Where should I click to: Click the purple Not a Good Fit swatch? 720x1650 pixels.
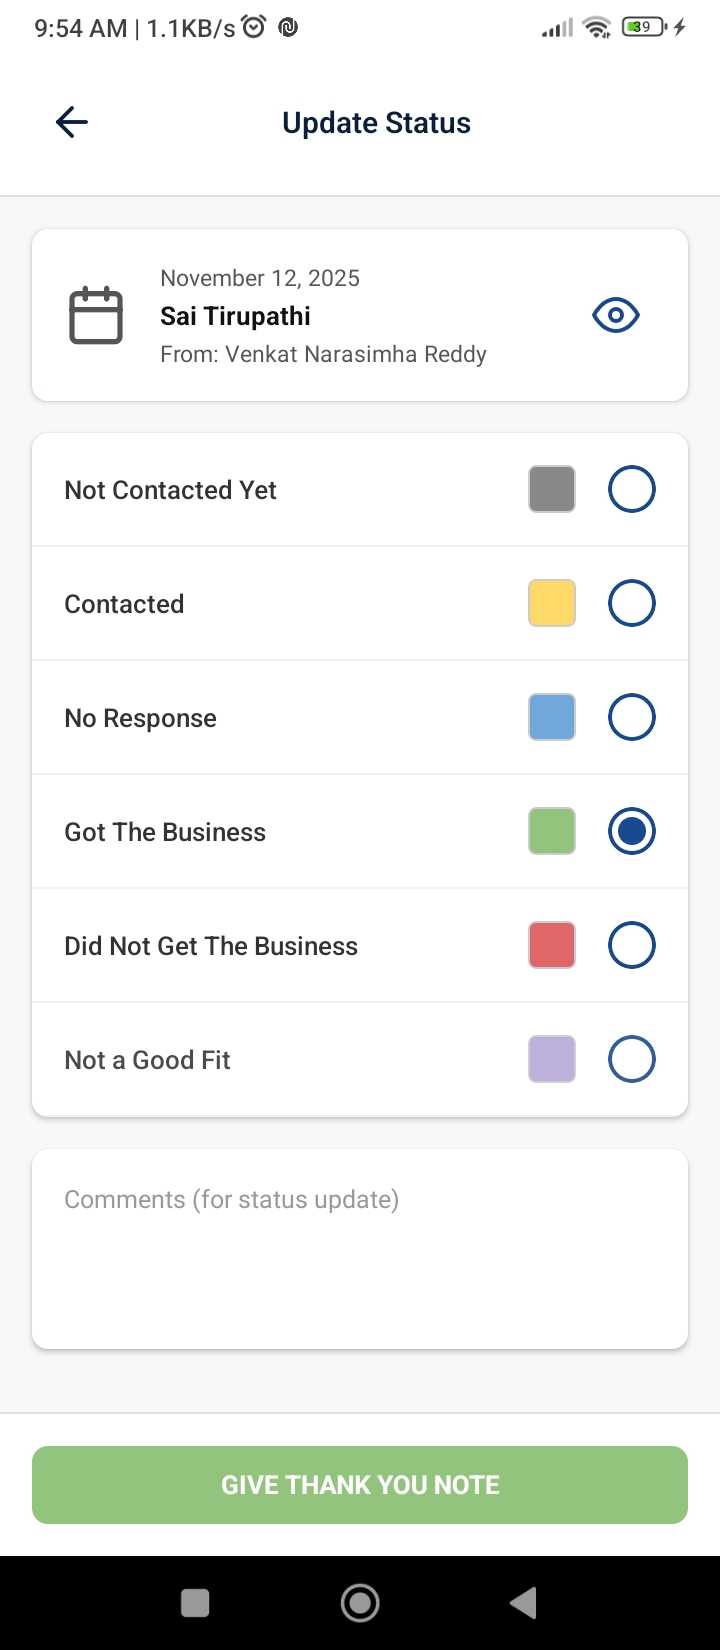click(x=552, y=1060)
